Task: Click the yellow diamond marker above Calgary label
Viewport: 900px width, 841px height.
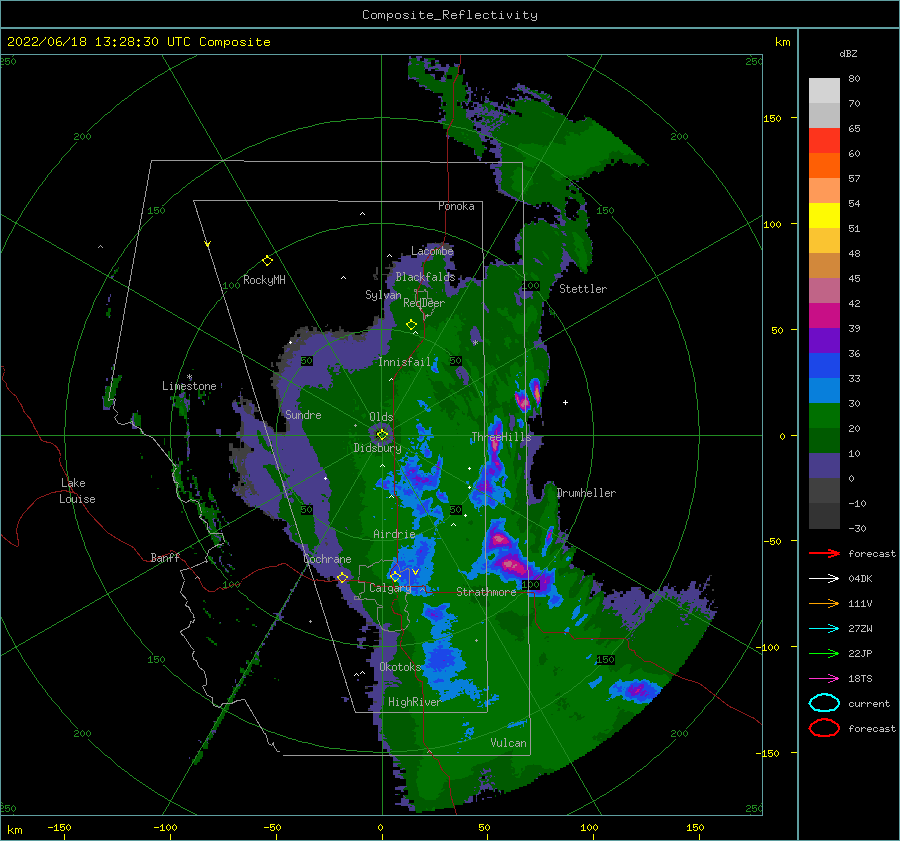Action: 395,576
